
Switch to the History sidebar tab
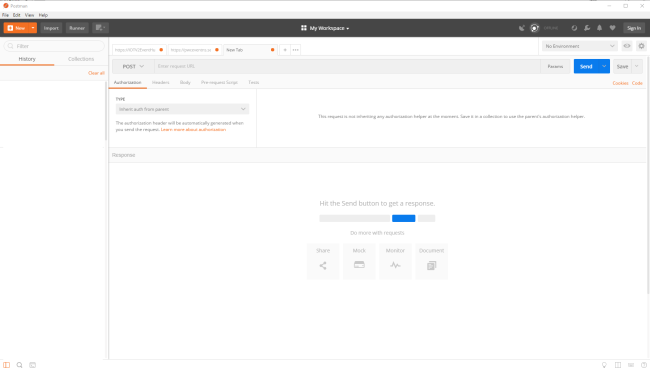[x=27, y=59]
